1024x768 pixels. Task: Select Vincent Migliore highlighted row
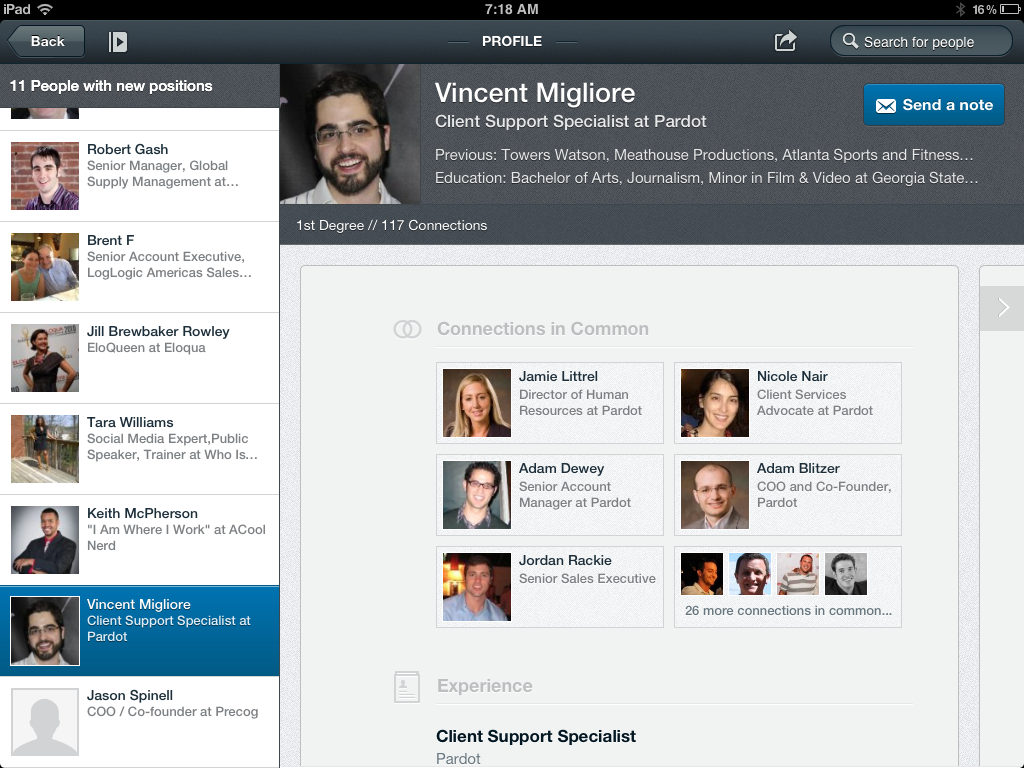140,631
